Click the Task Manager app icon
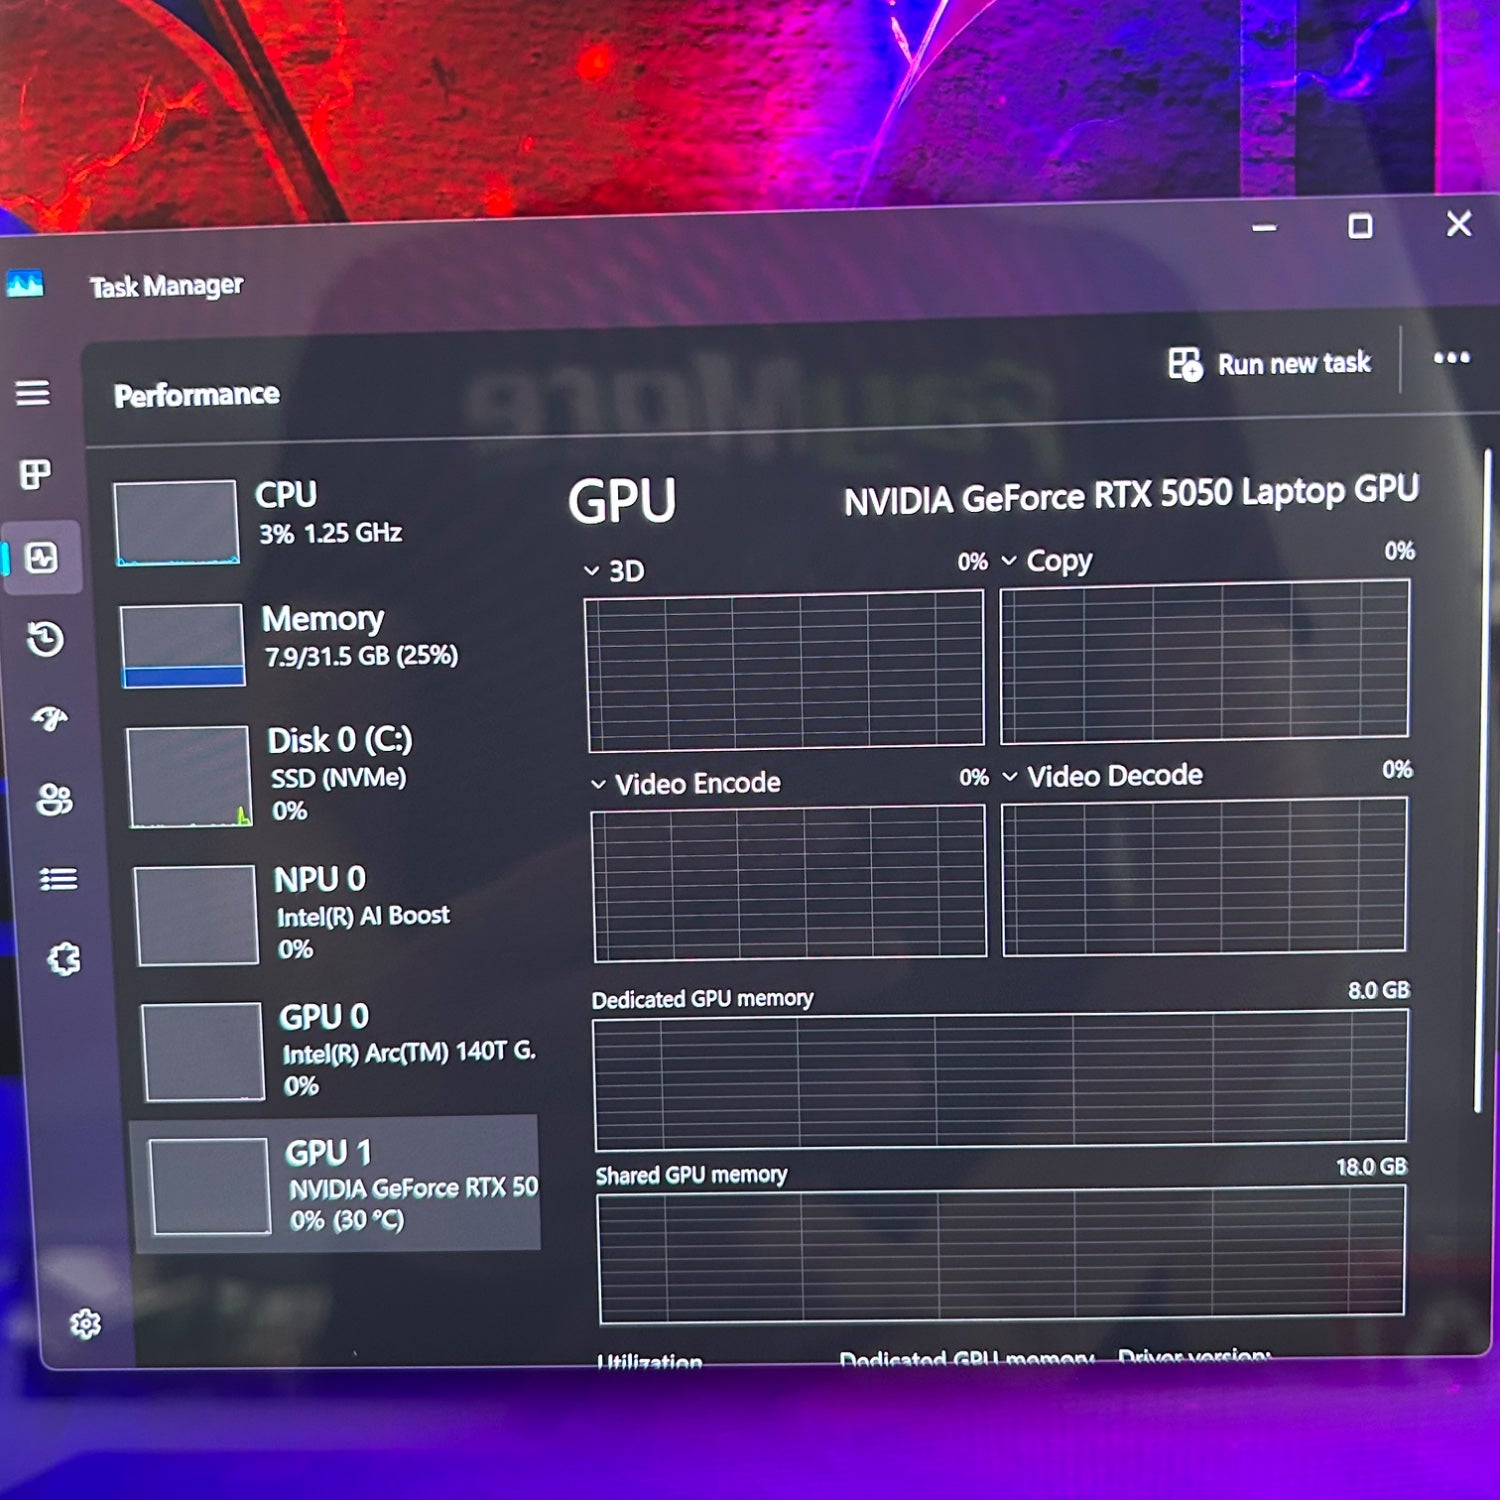 25,285
